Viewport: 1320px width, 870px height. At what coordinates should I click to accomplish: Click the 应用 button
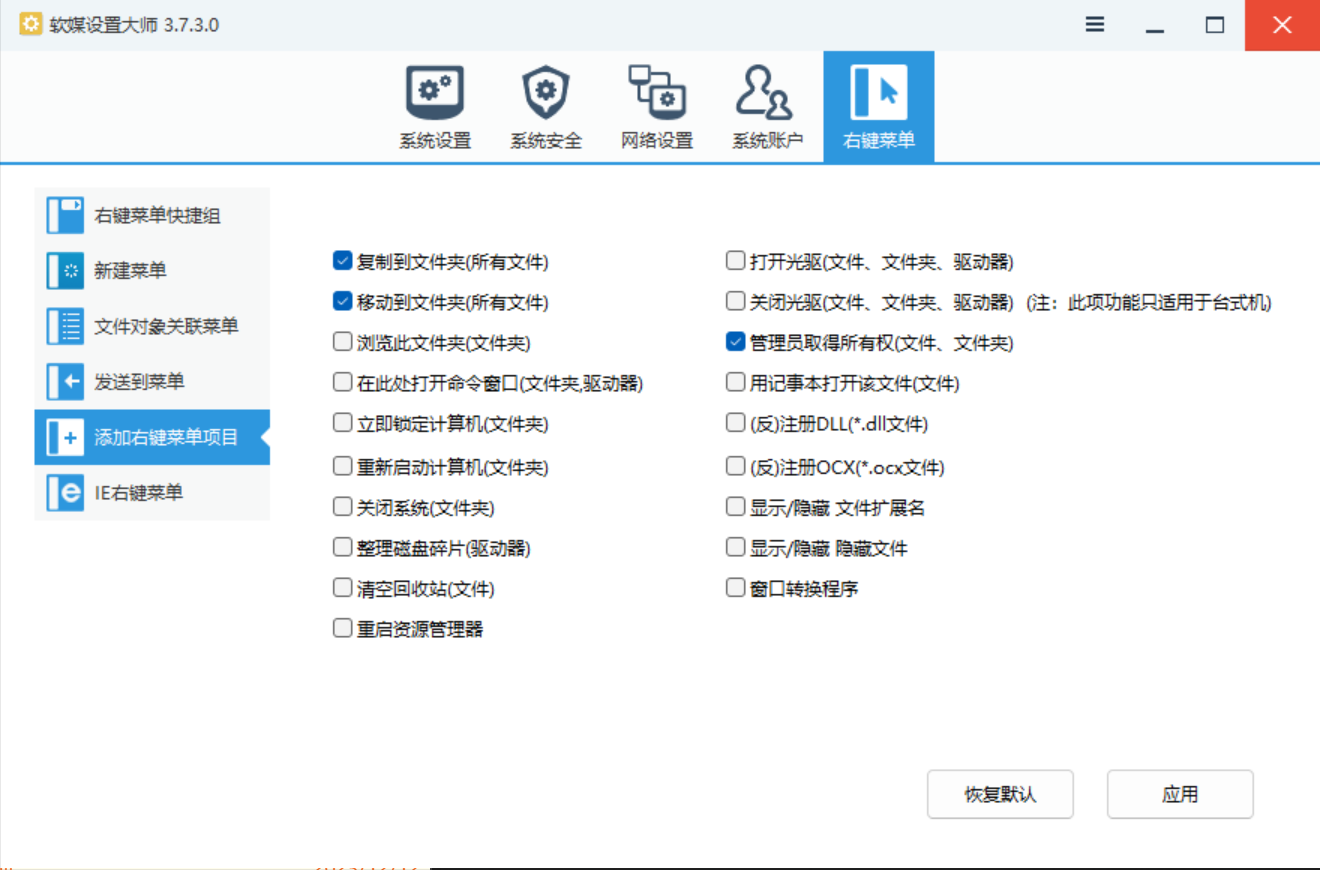[x=1180, y=795]
